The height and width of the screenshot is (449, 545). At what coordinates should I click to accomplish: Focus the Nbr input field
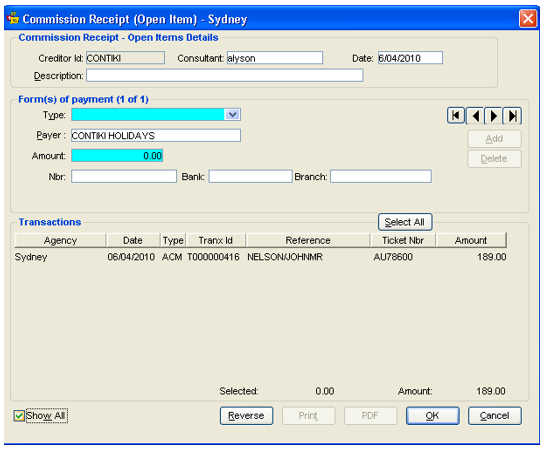pos(124,176)
